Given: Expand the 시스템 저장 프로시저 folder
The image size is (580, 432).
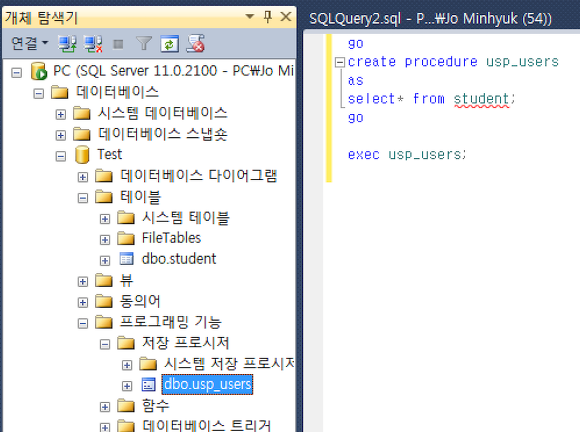Looking at the screenshot, I should pyautogui.click(x=127, y=365).
